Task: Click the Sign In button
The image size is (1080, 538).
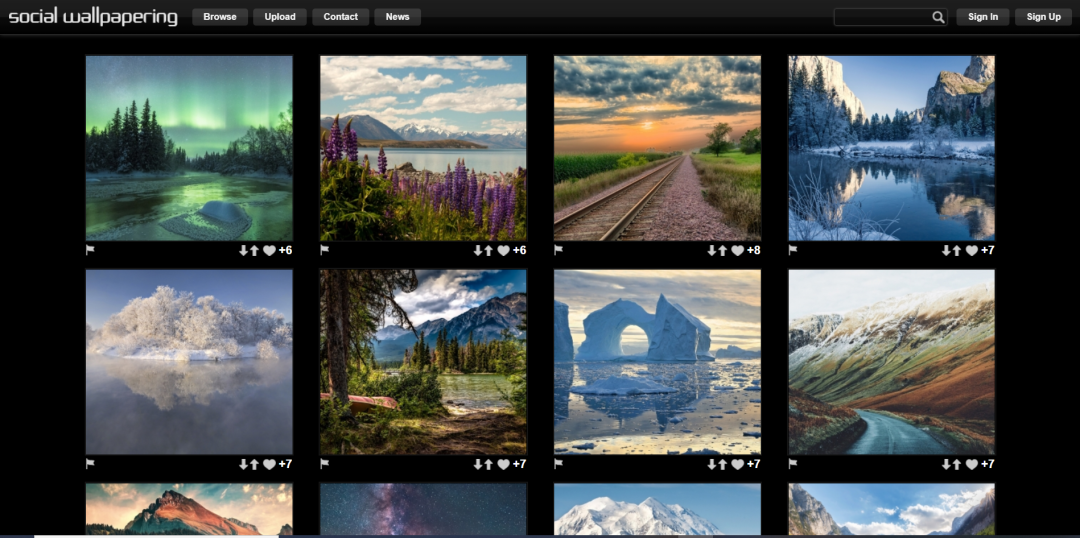Action: coord(983,17)
